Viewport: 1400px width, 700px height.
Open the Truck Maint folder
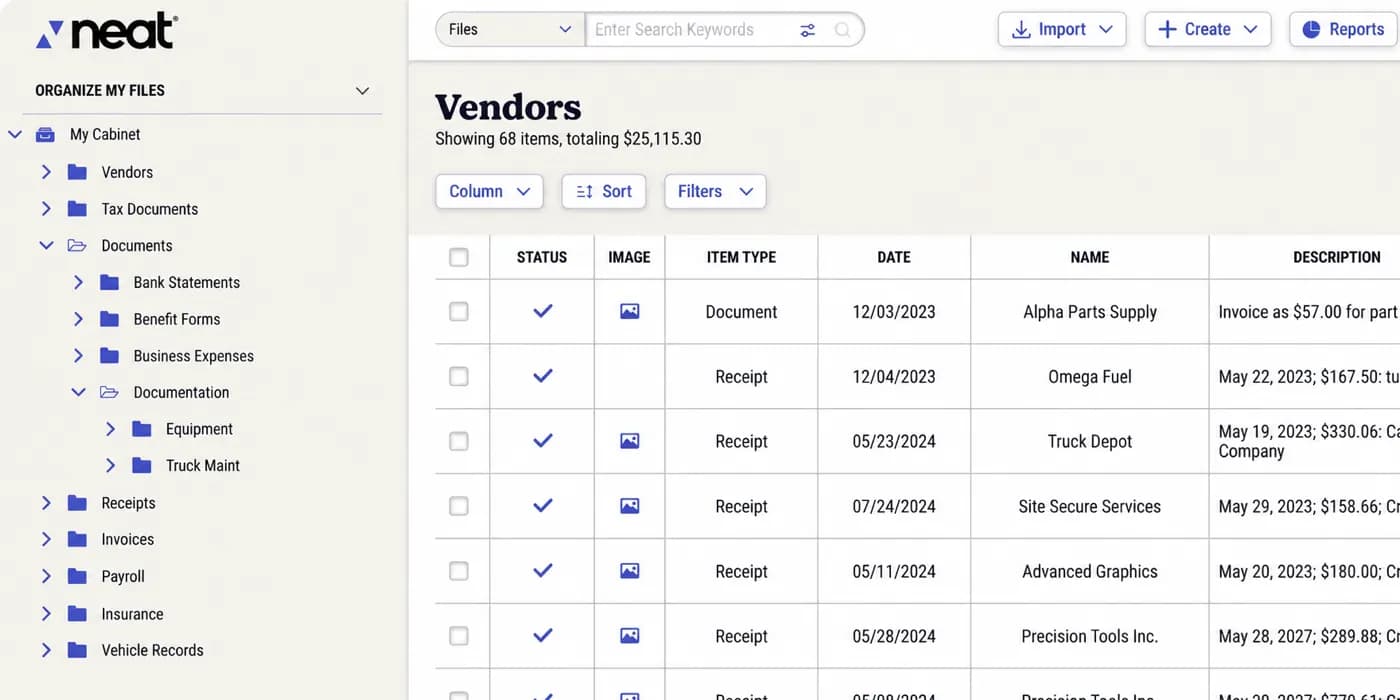point(203,465)
